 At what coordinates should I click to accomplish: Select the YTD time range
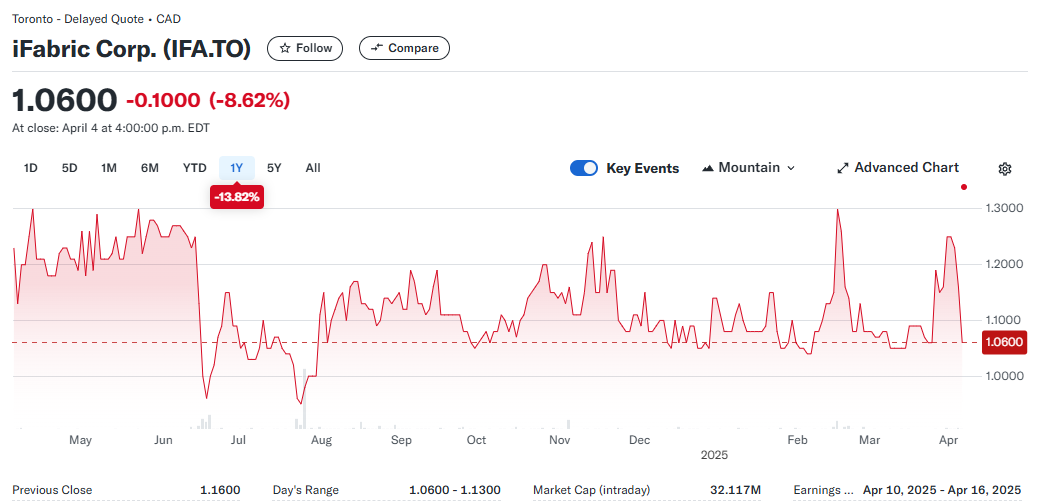(x=195, y=168)
